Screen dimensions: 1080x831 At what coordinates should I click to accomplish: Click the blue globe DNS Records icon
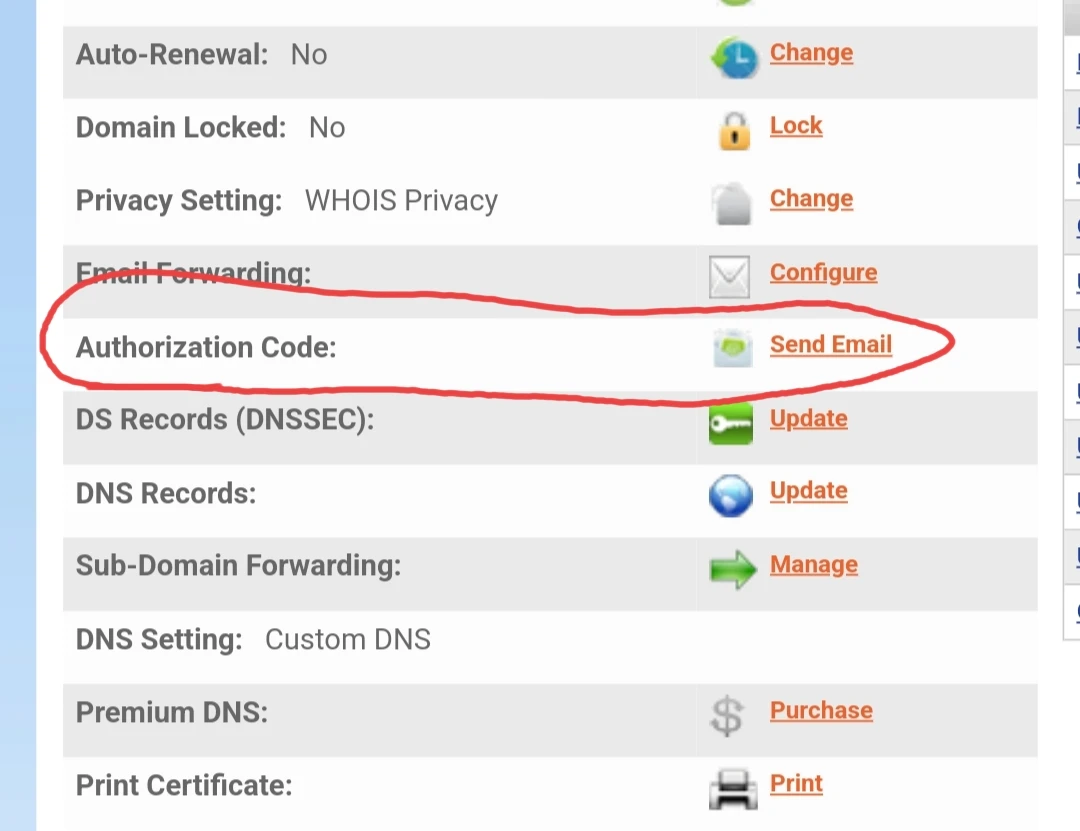point(730,496)
